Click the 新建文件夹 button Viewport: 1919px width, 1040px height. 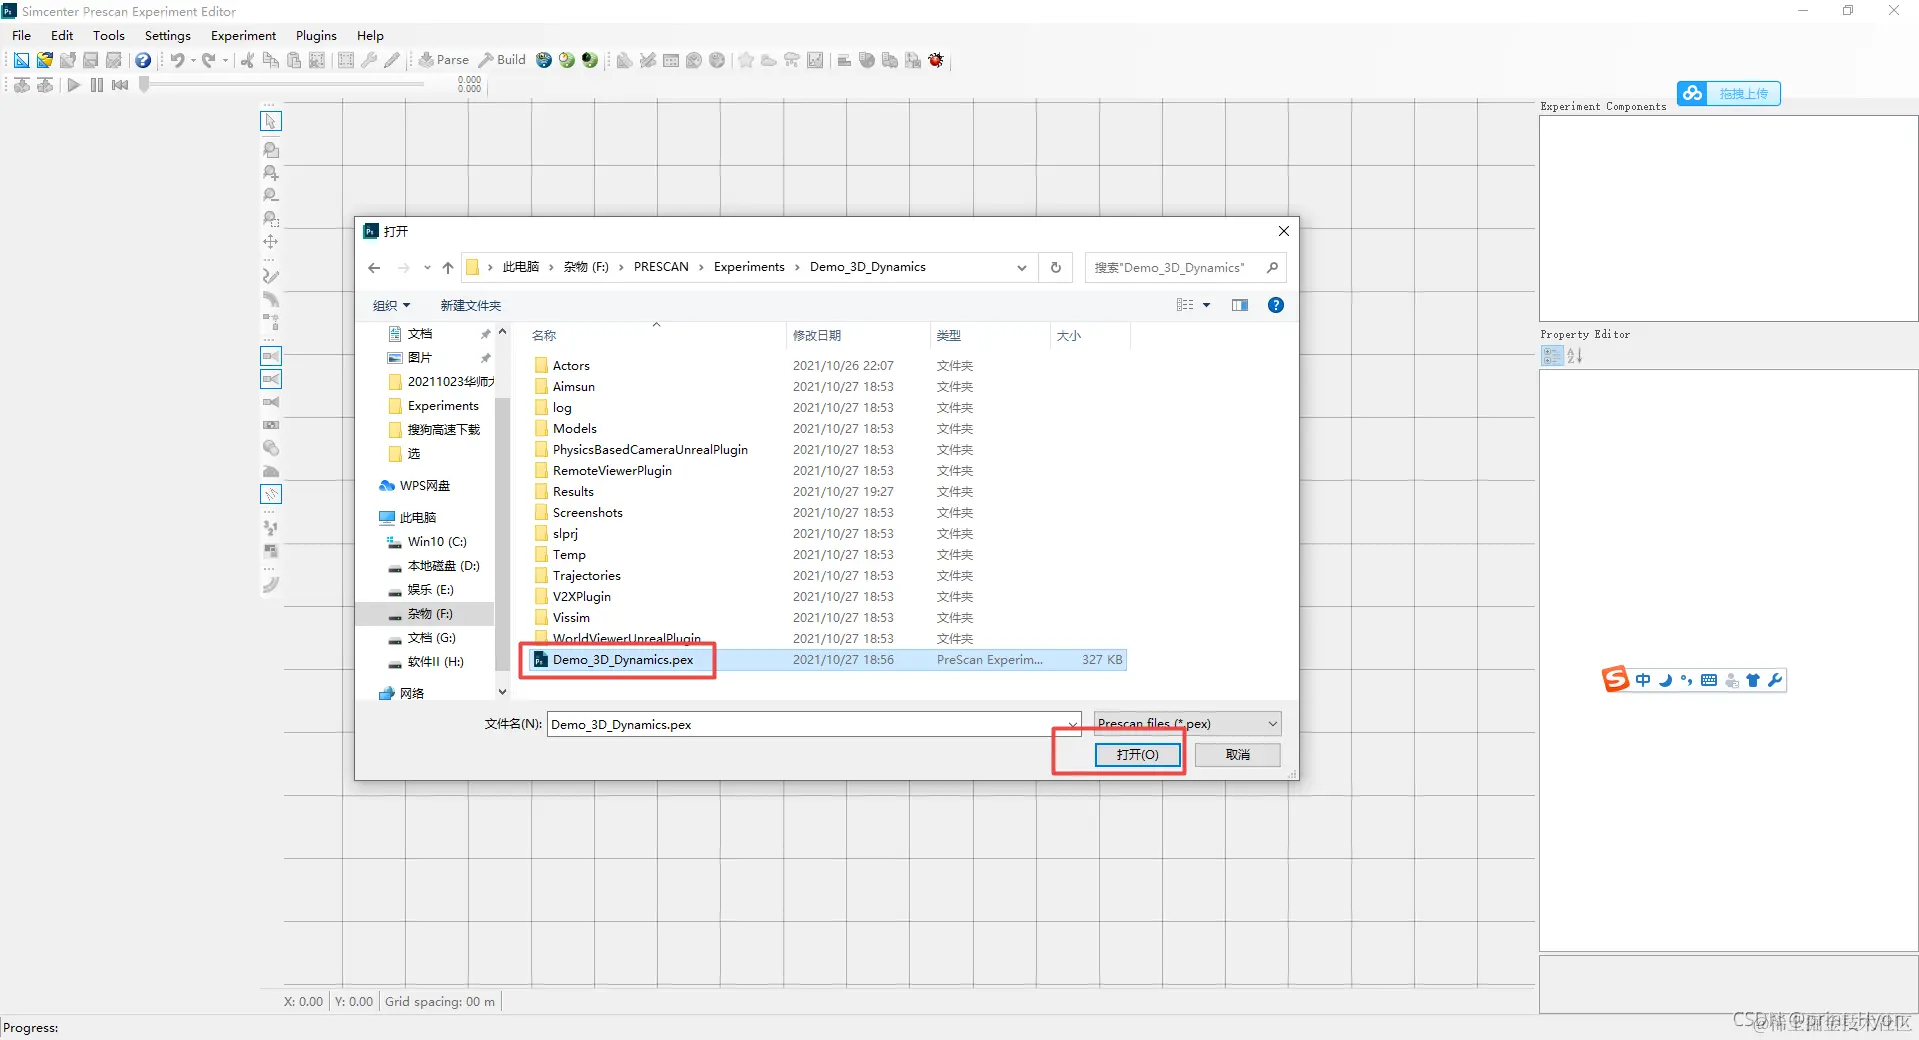coord(471,305)
